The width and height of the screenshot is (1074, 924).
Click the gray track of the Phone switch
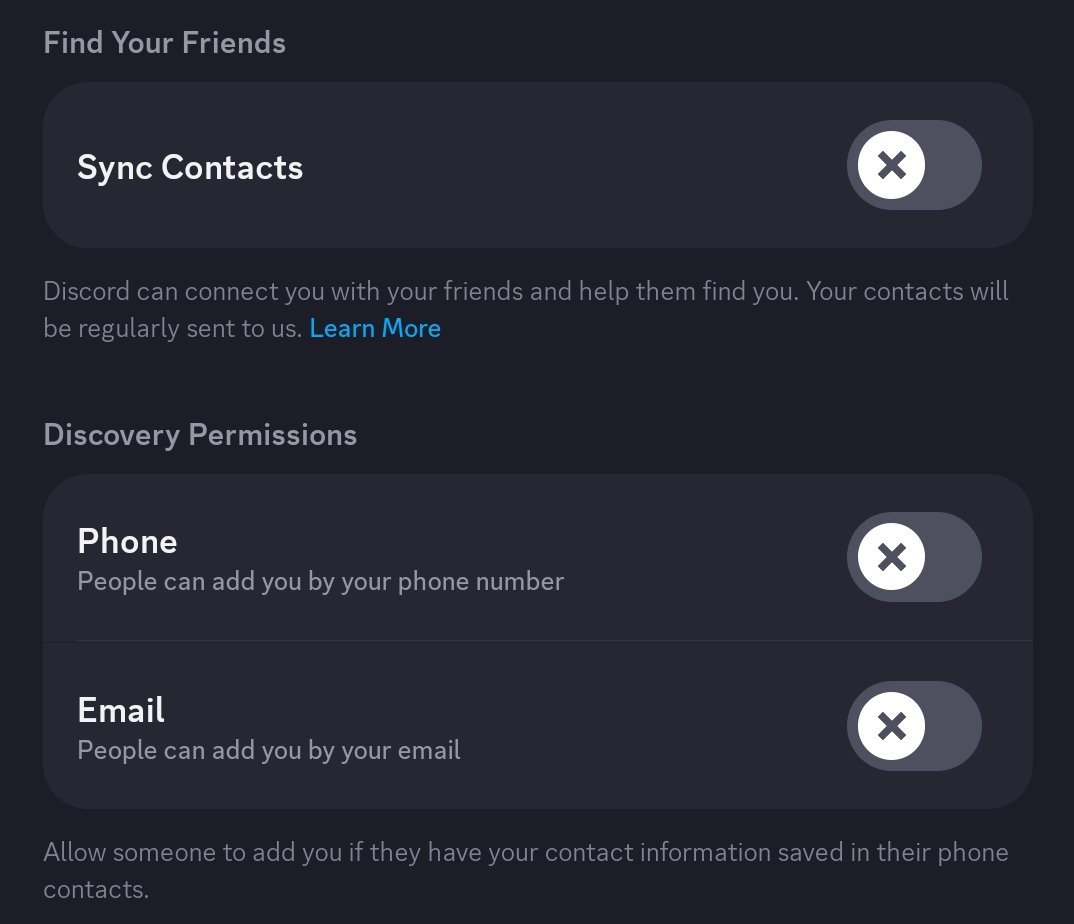pos(954,557)
